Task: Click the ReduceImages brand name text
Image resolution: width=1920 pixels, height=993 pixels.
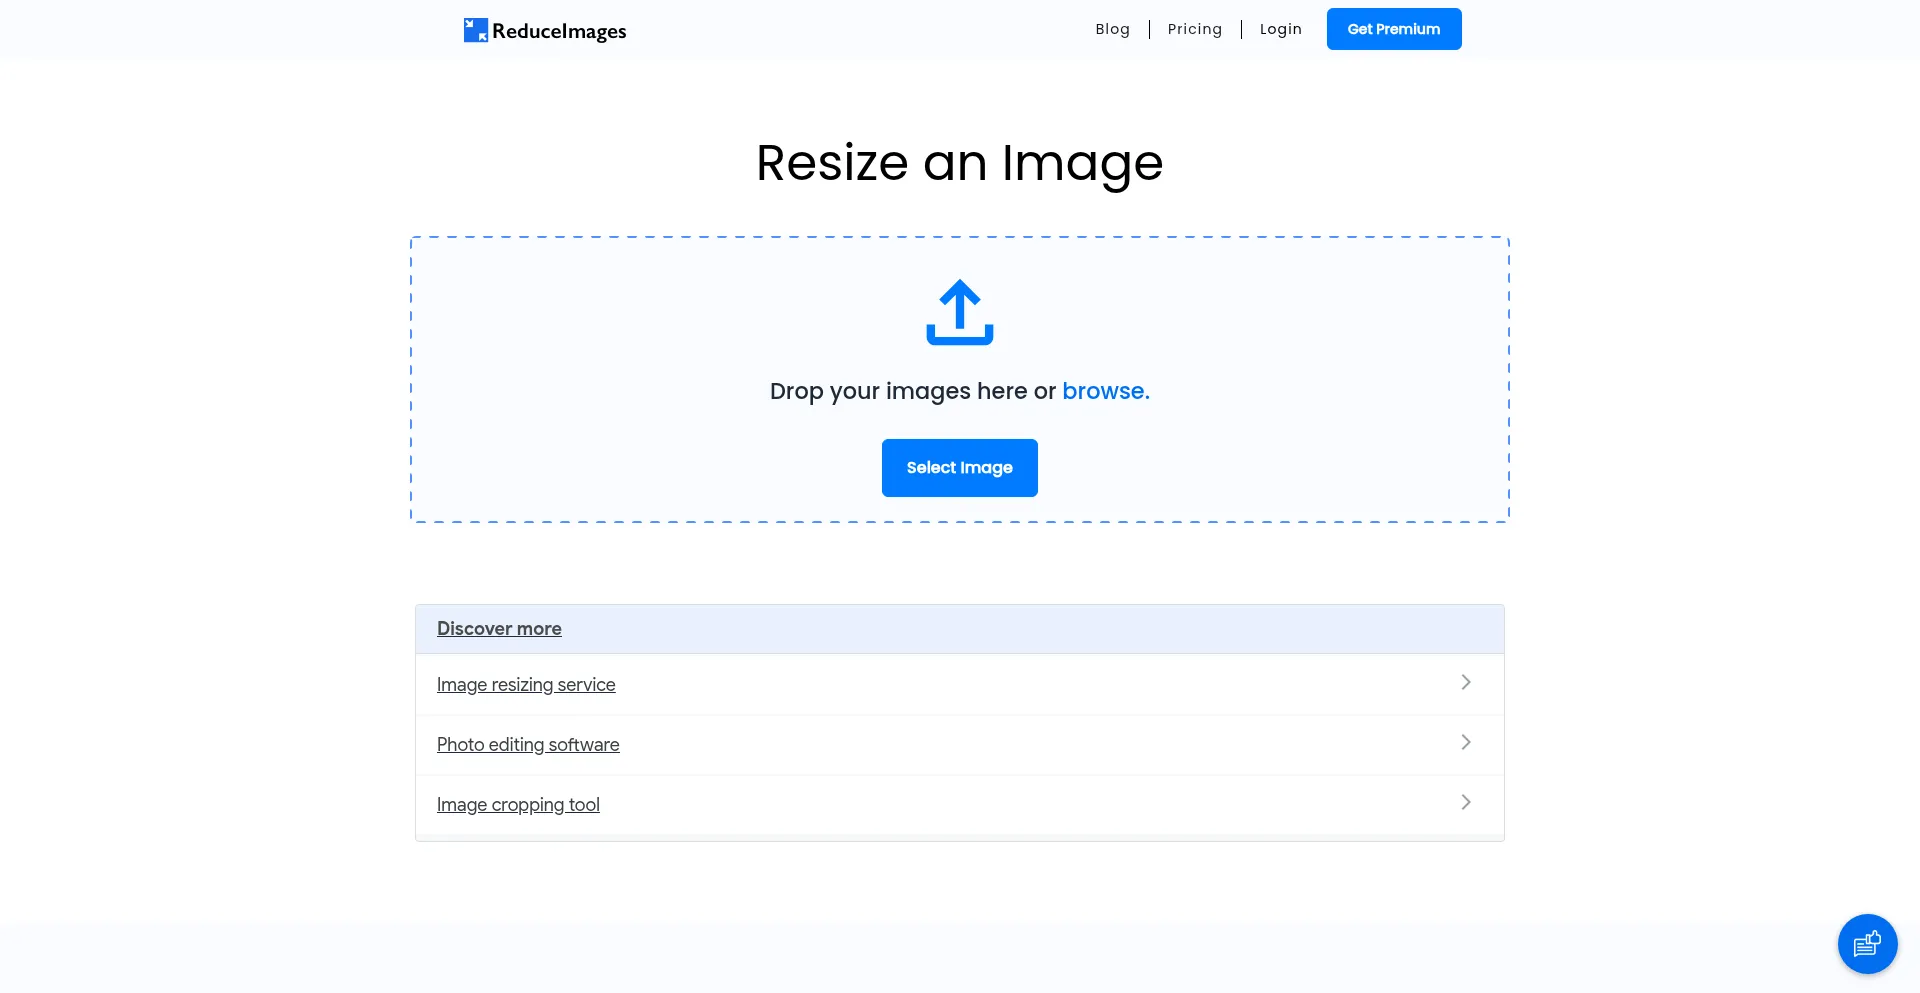Action: point(559,31)
